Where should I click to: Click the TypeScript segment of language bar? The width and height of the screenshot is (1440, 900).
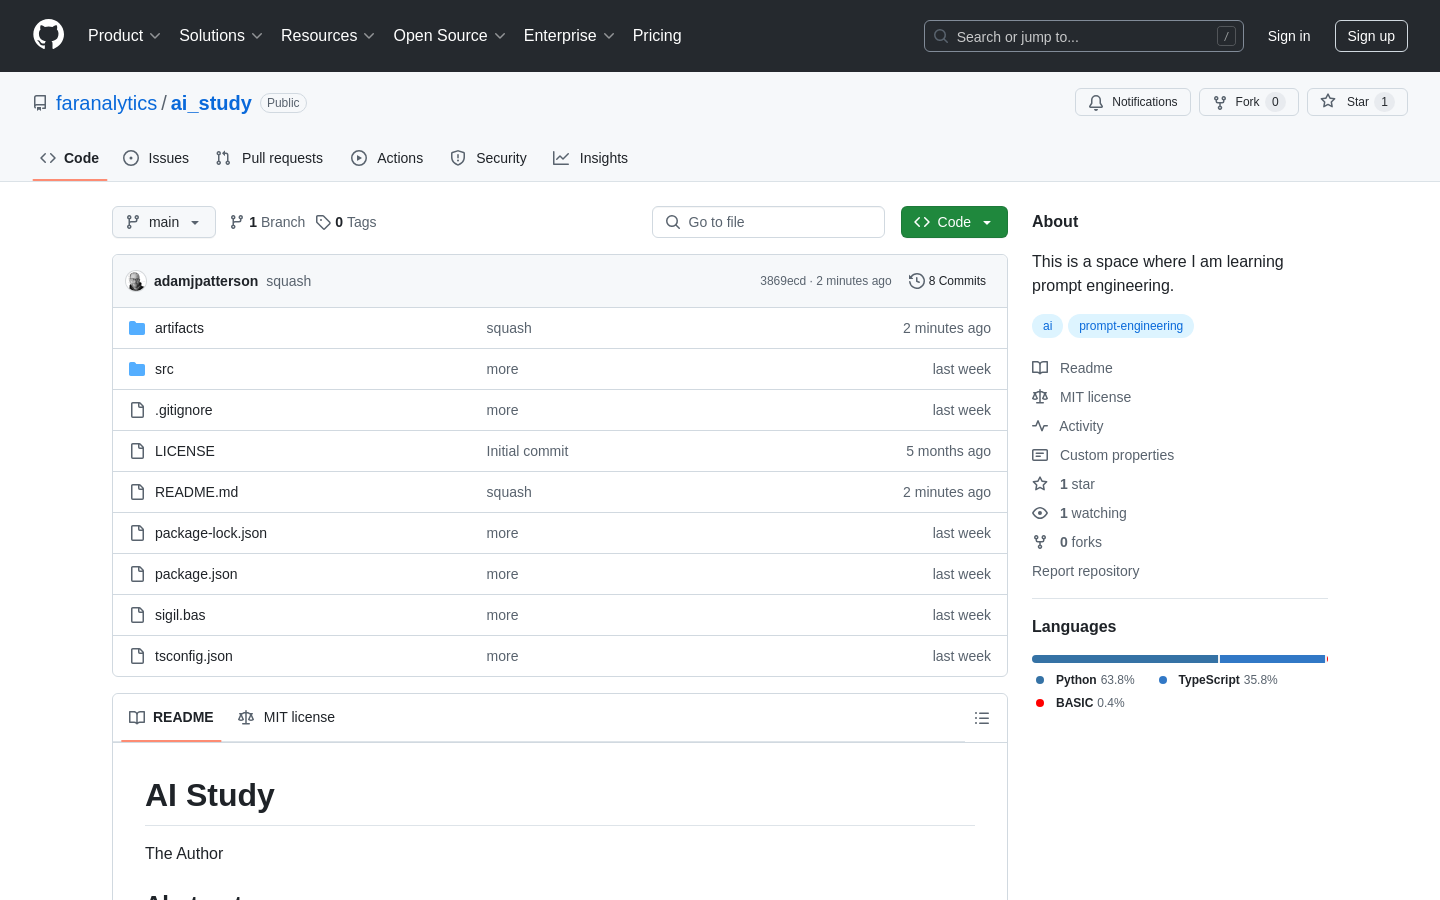(1272, 659)
